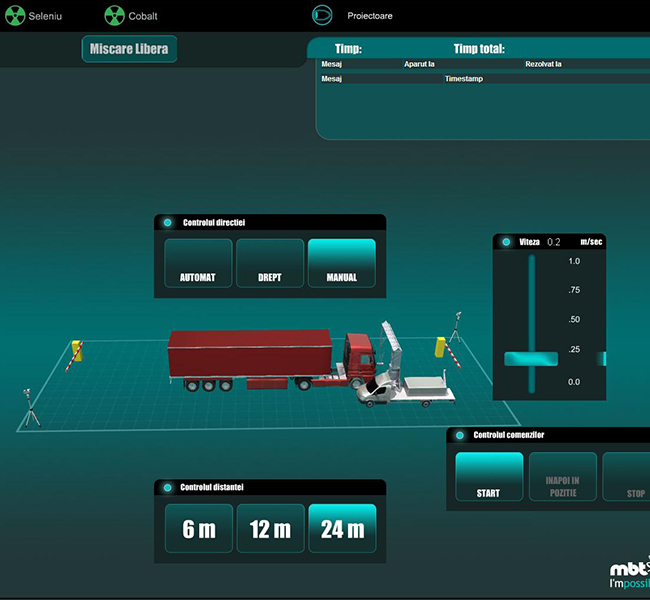Click the Controlul comenzilor panel indicator dot
The height and width of the screenshot is (600, 650).
point(459,435)
